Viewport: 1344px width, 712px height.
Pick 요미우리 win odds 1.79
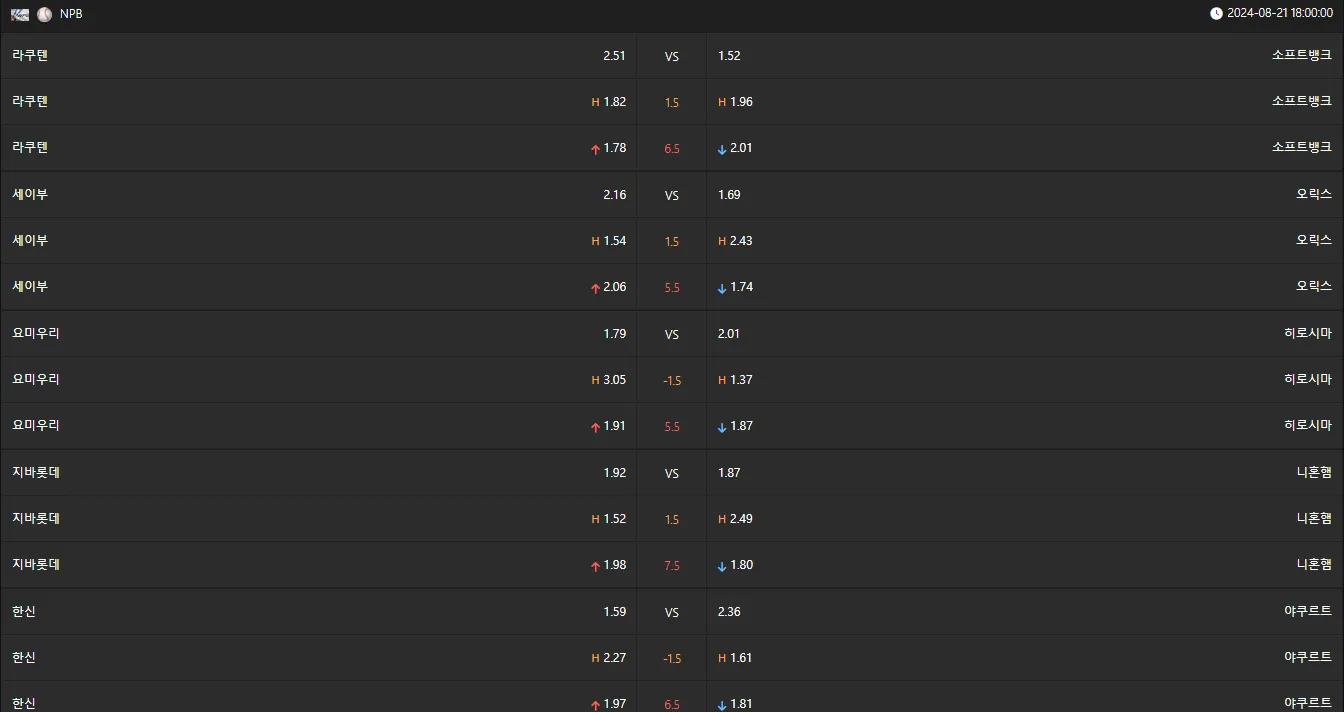614,334
